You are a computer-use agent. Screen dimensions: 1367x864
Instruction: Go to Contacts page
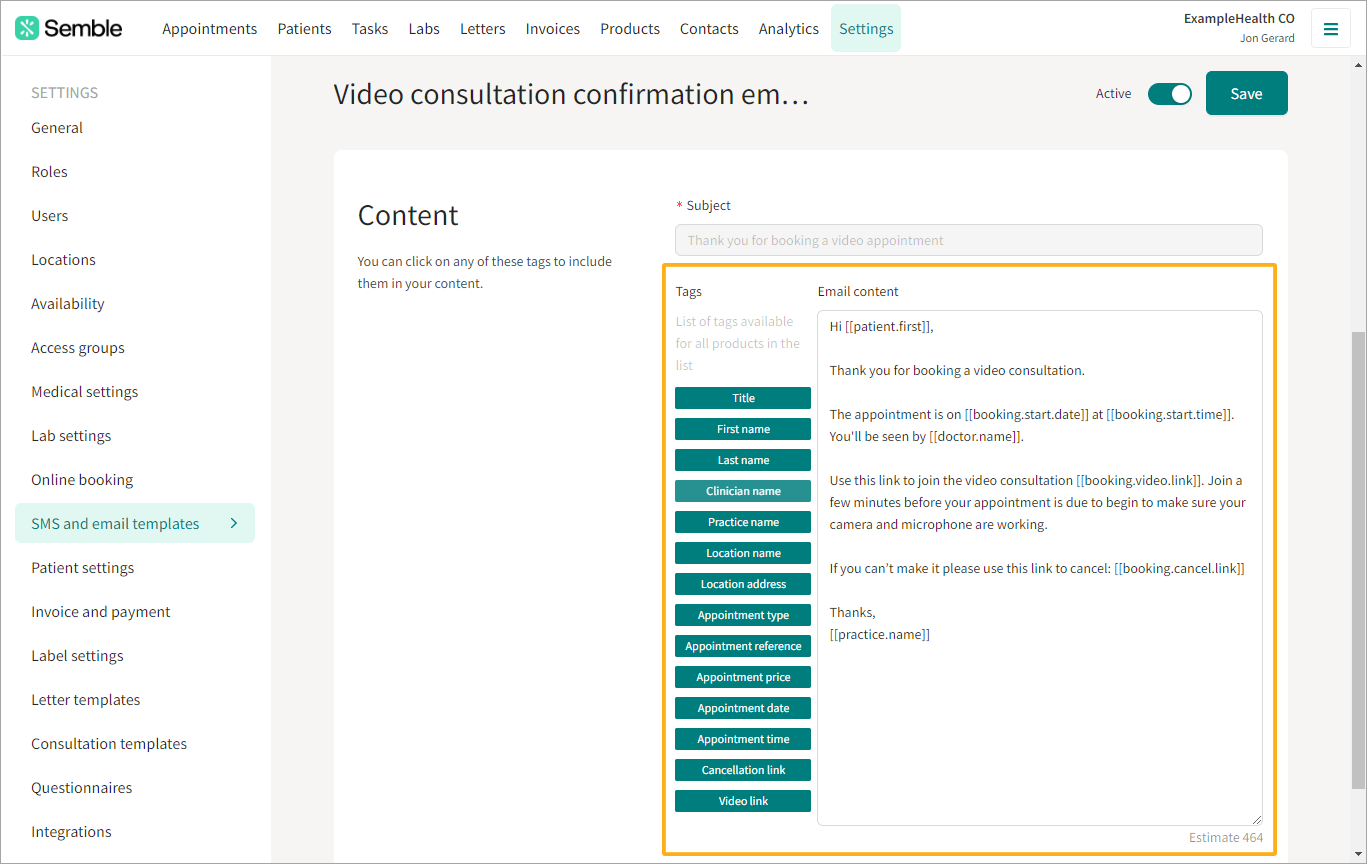pos(709,28)
